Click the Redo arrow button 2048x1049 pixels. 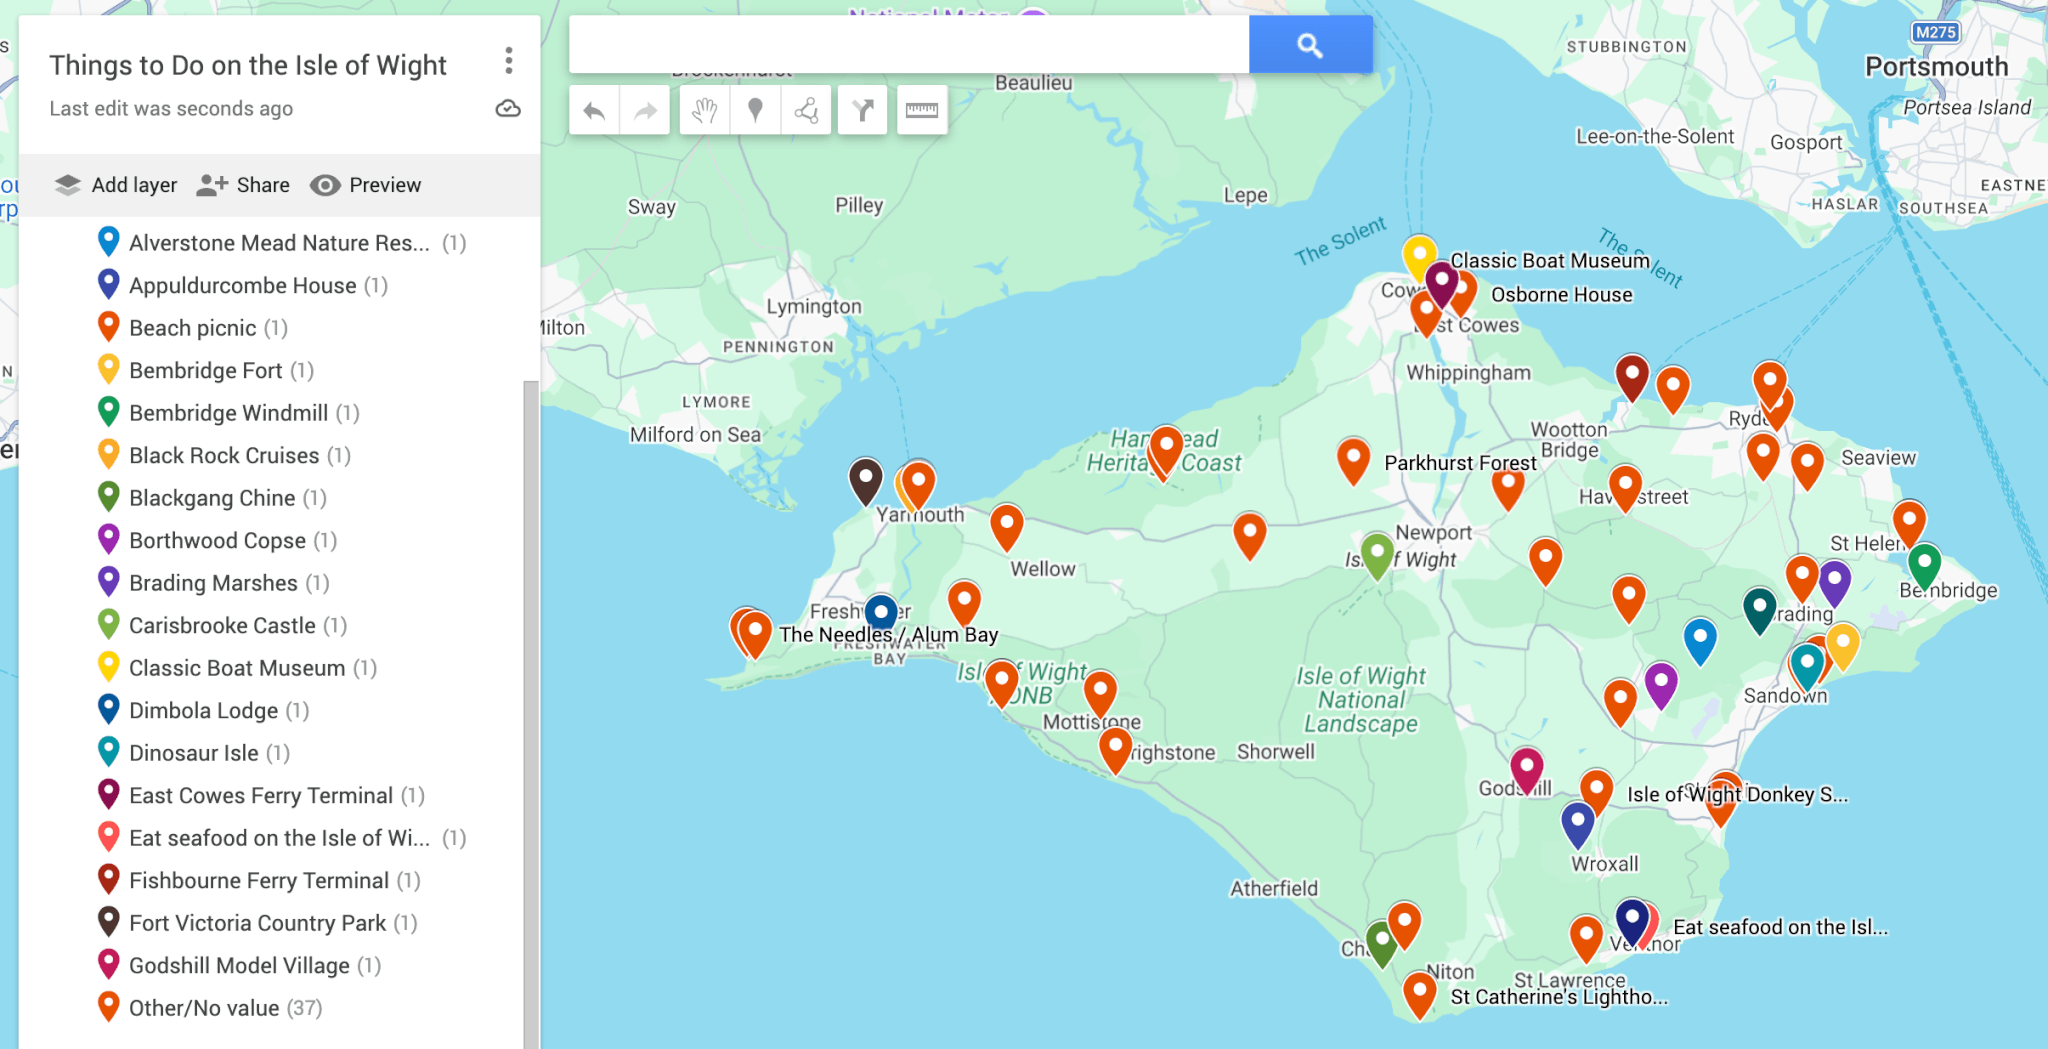(646, 110)
